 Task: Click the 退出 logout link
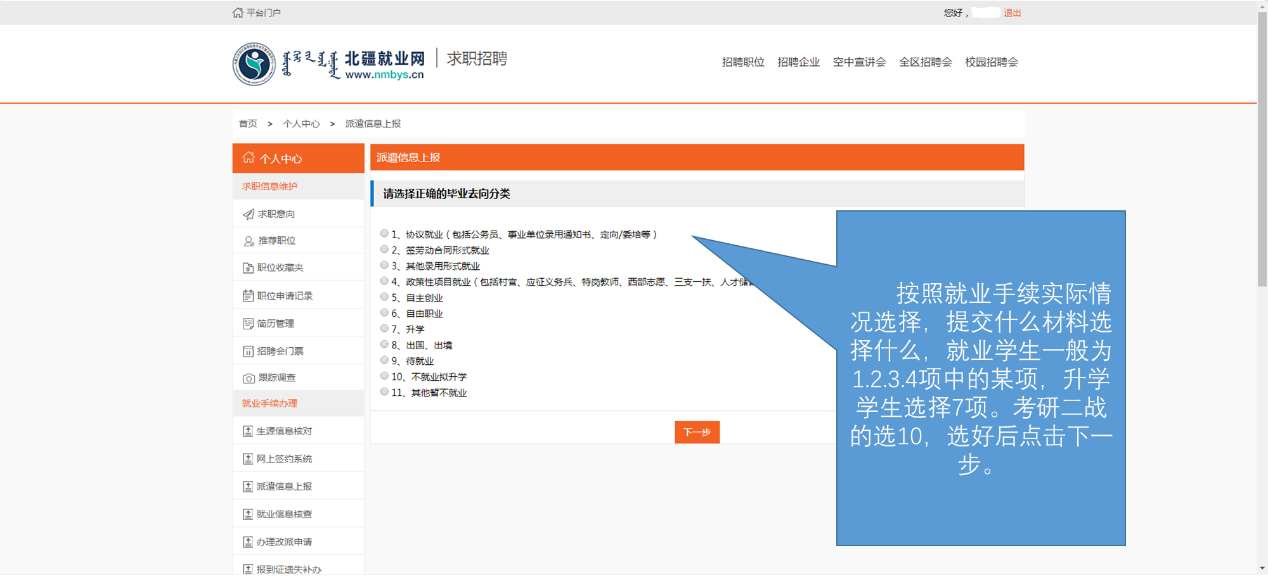(1012, 13)
